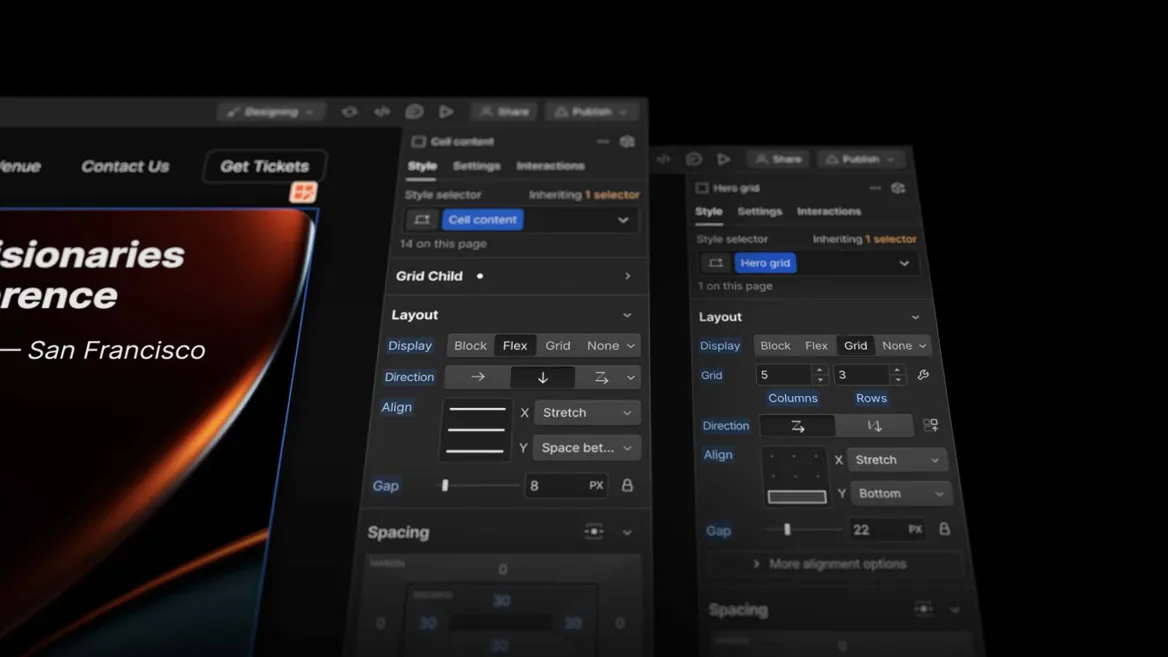The image size is (1168, 657).
Task: Click component cube icon beside Cell content title
Action: coord(627,142)
